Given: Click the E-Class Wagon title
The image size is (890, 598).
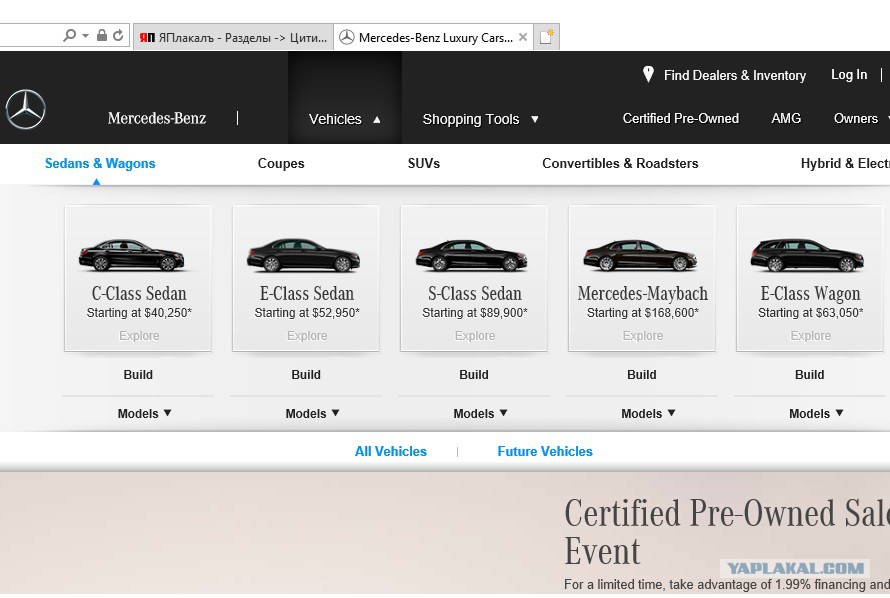Looking at the screenshot, I should (811, 293).
